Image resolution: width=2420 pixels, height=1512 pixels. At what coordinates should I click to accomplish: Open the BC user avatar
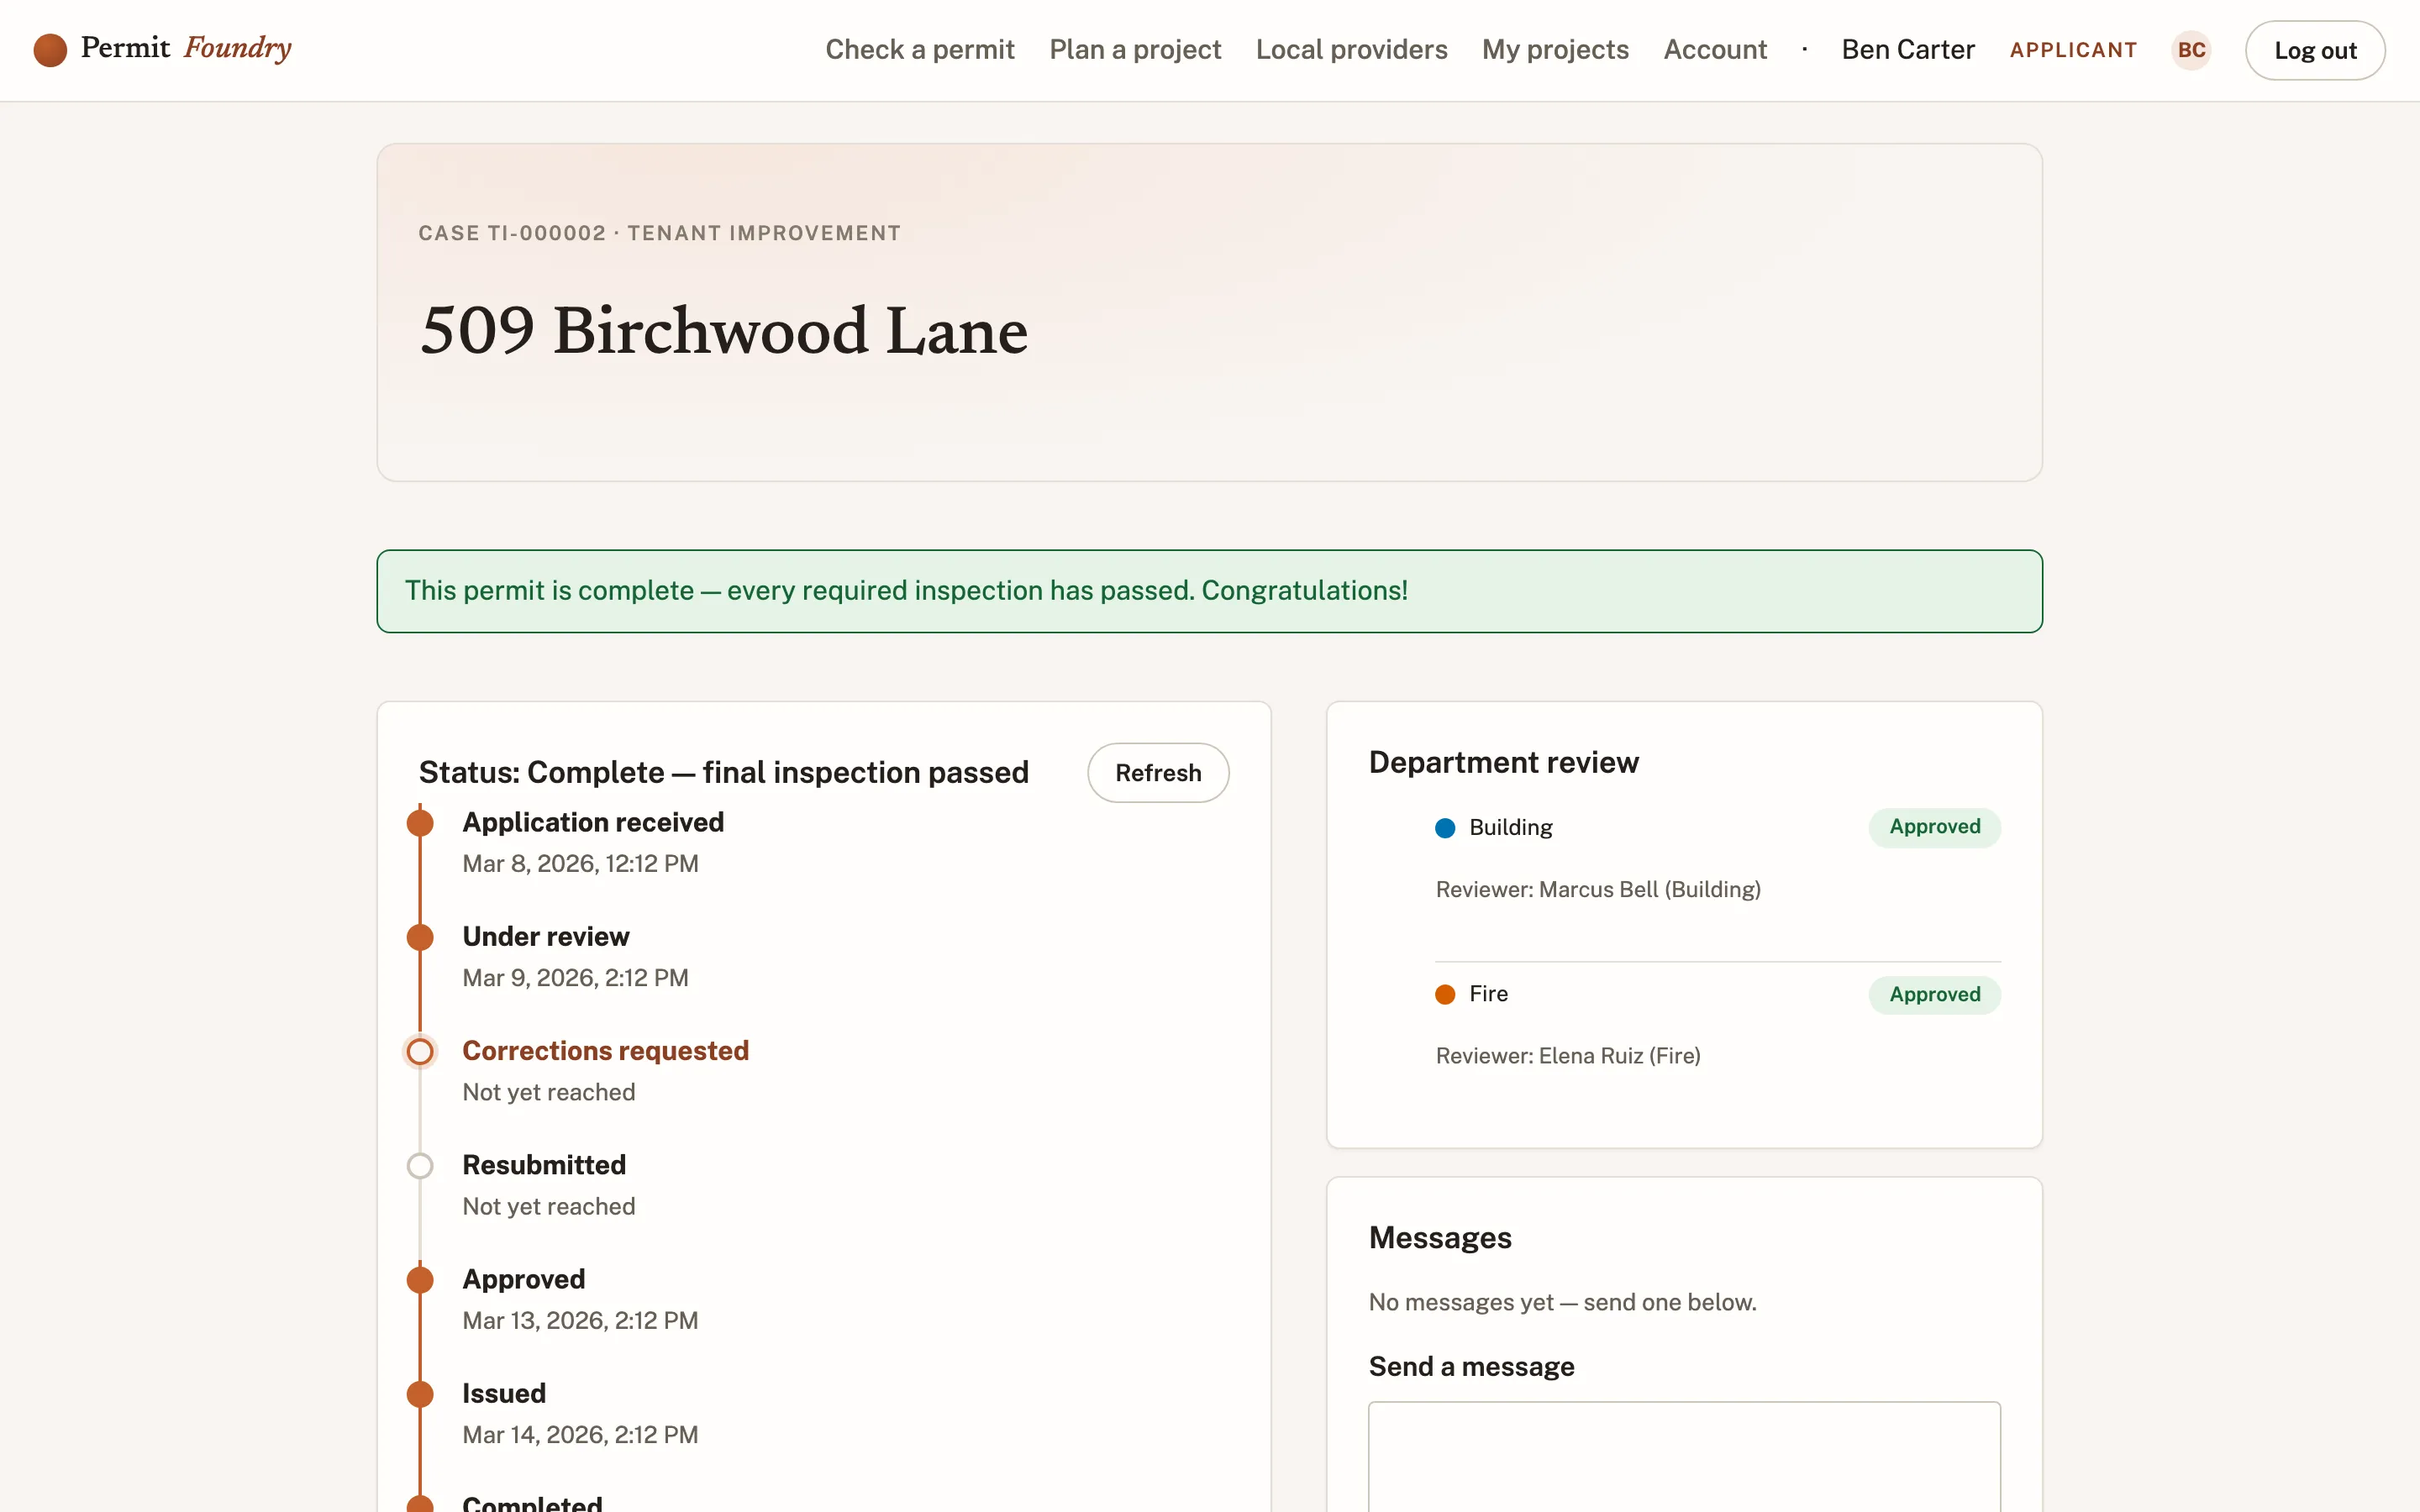click(x=2191, y=50)
